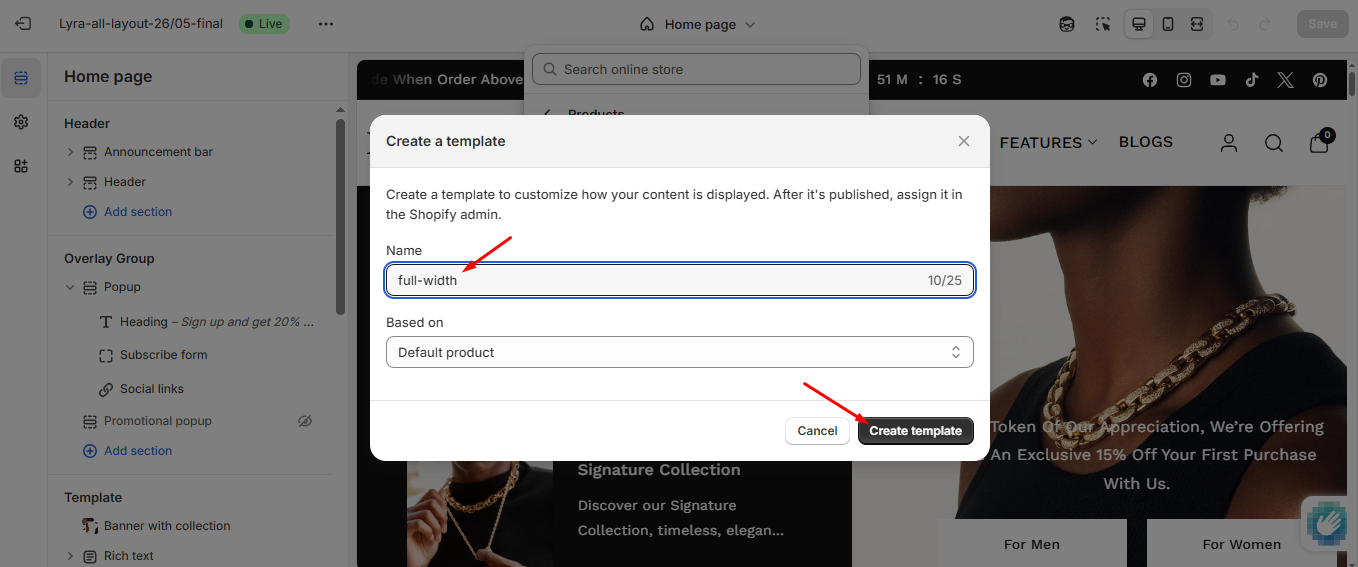Open the Home page template selector
Screen dimensions: 1358x567
(698, 24)
